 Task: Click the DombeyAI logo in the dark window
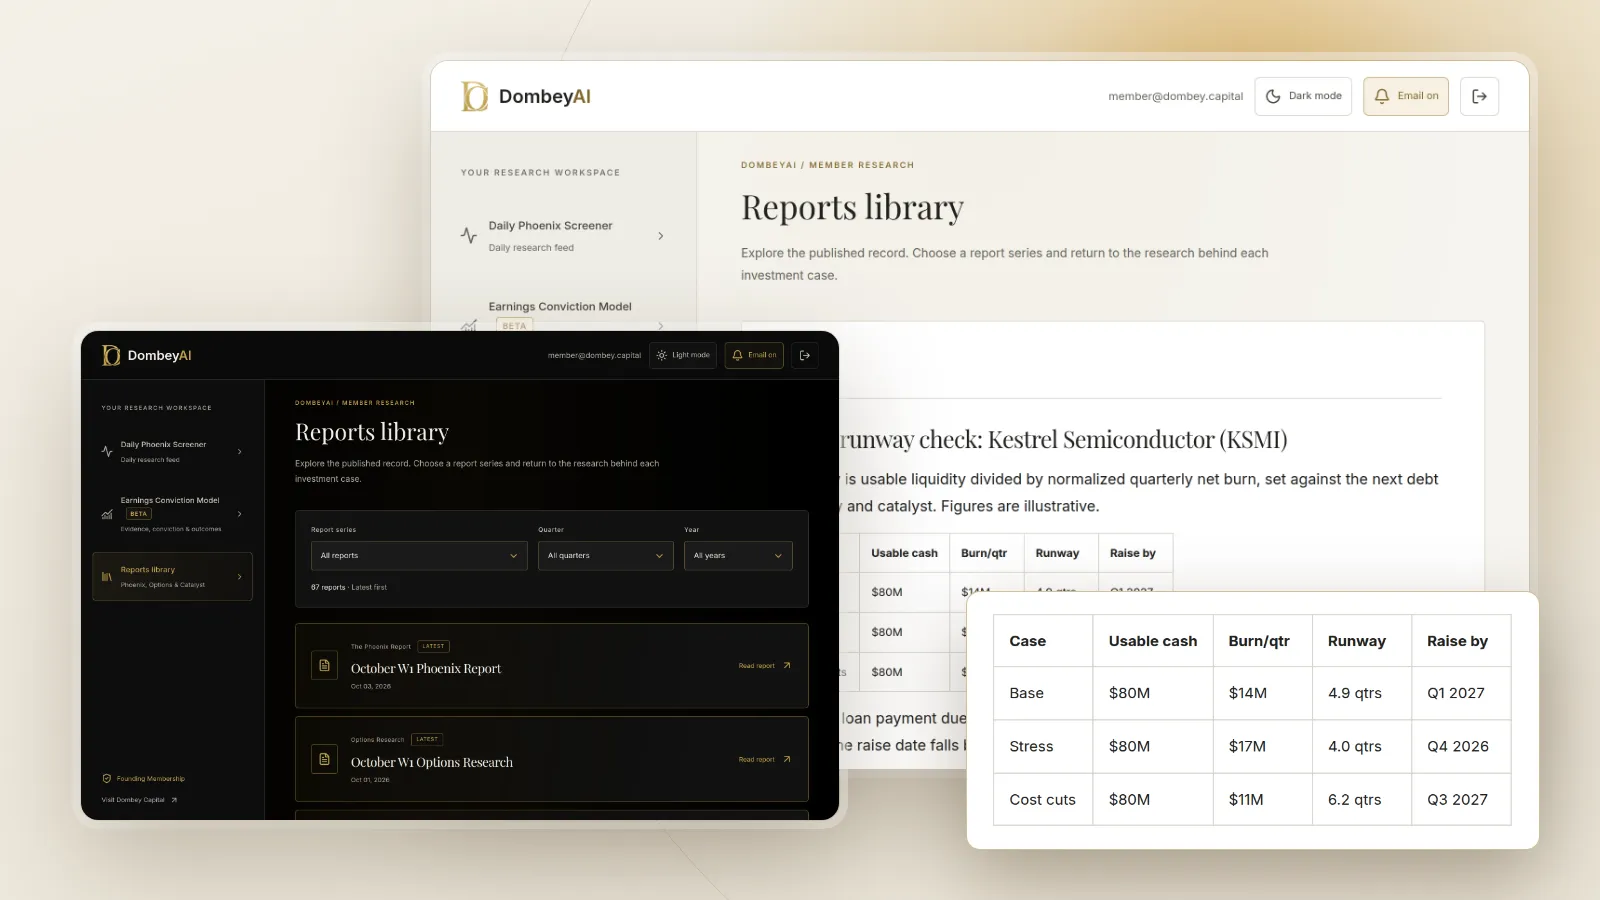(147, 355)
